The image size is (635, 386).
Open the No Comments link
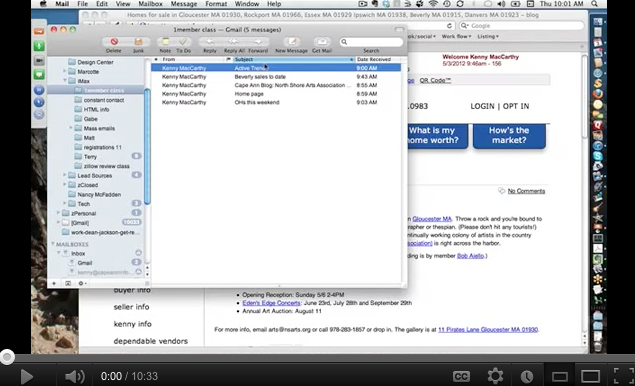526,191
